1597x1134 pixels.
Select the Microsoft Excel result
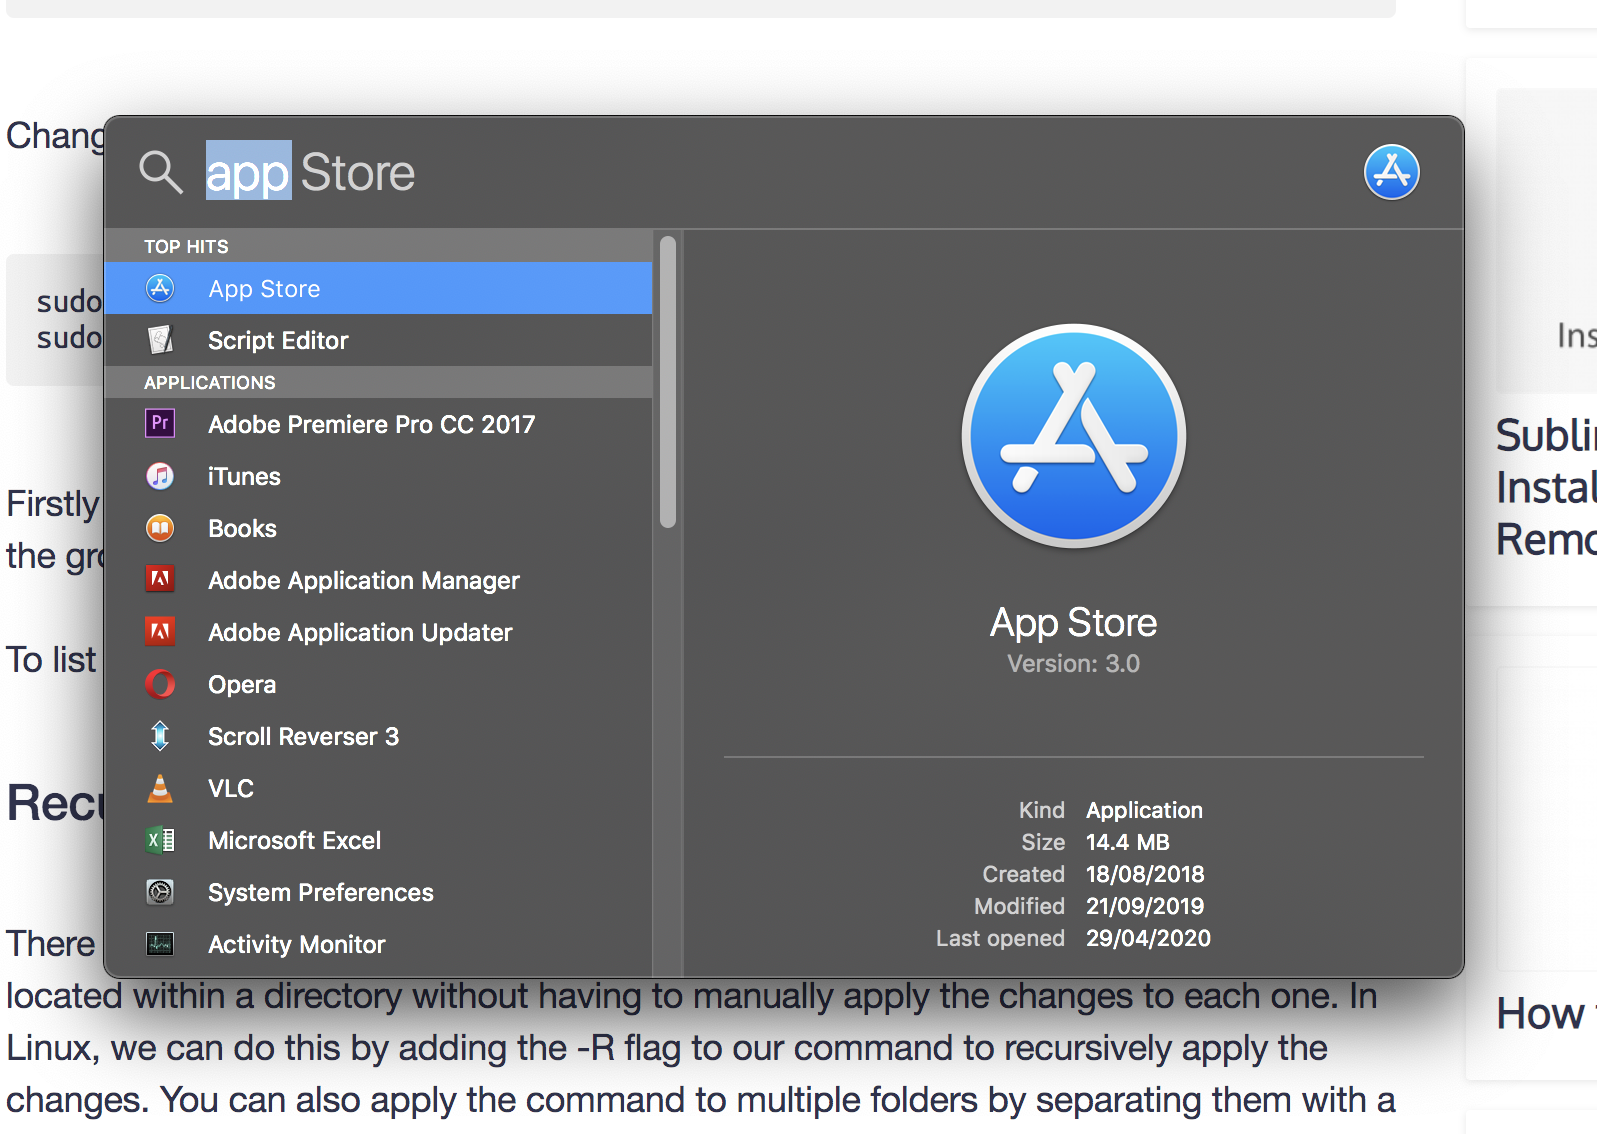(x=378, y=840)
